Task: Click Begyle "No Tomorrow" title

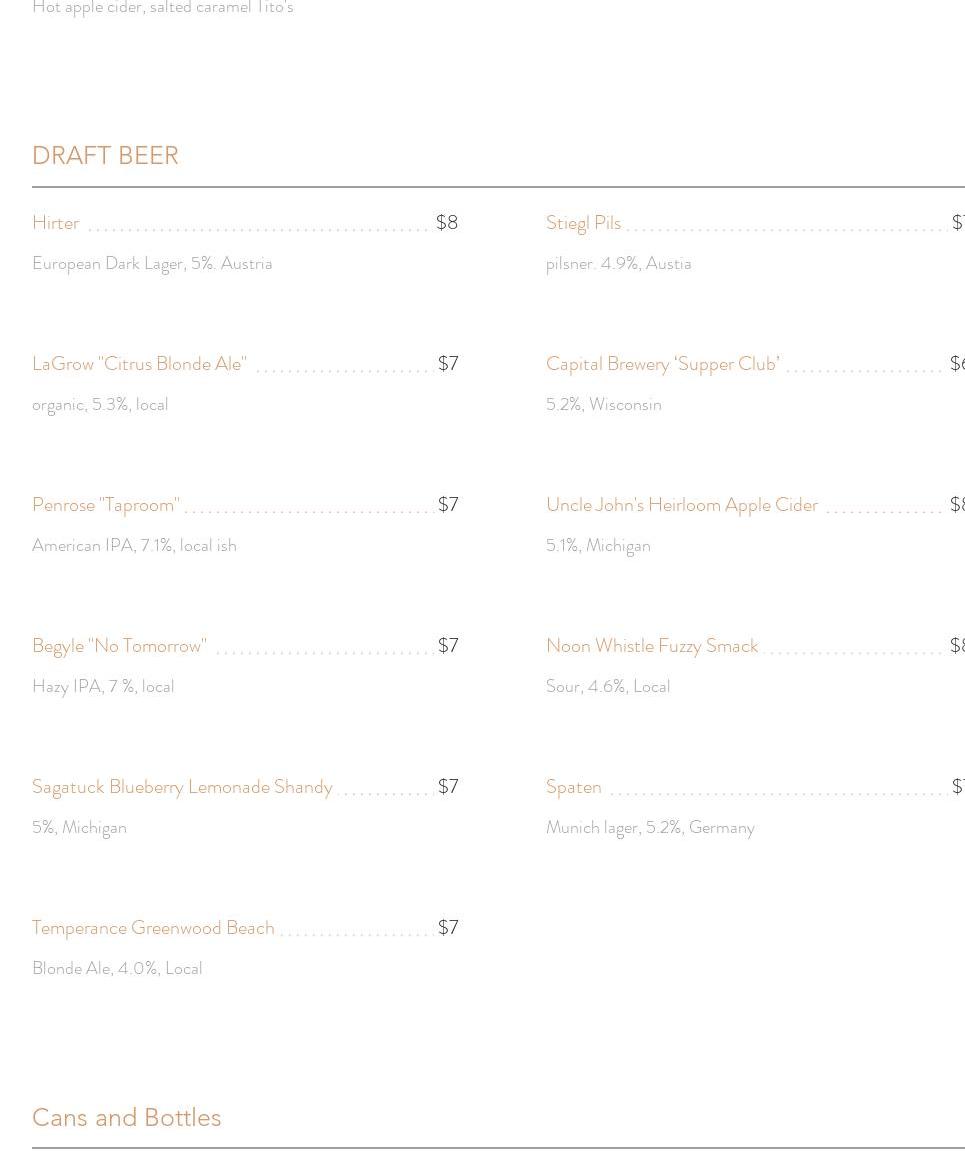Action: point(119,646)
